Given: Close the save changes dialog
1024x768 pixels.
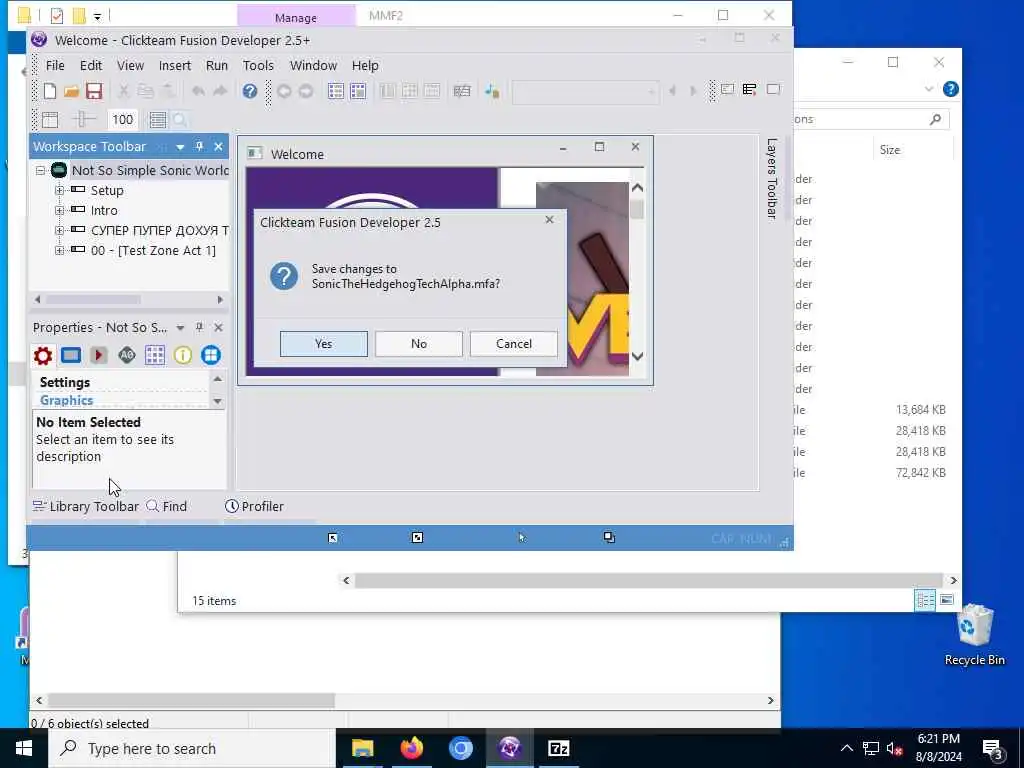Looking at the screenshot, I should point(549,220).
